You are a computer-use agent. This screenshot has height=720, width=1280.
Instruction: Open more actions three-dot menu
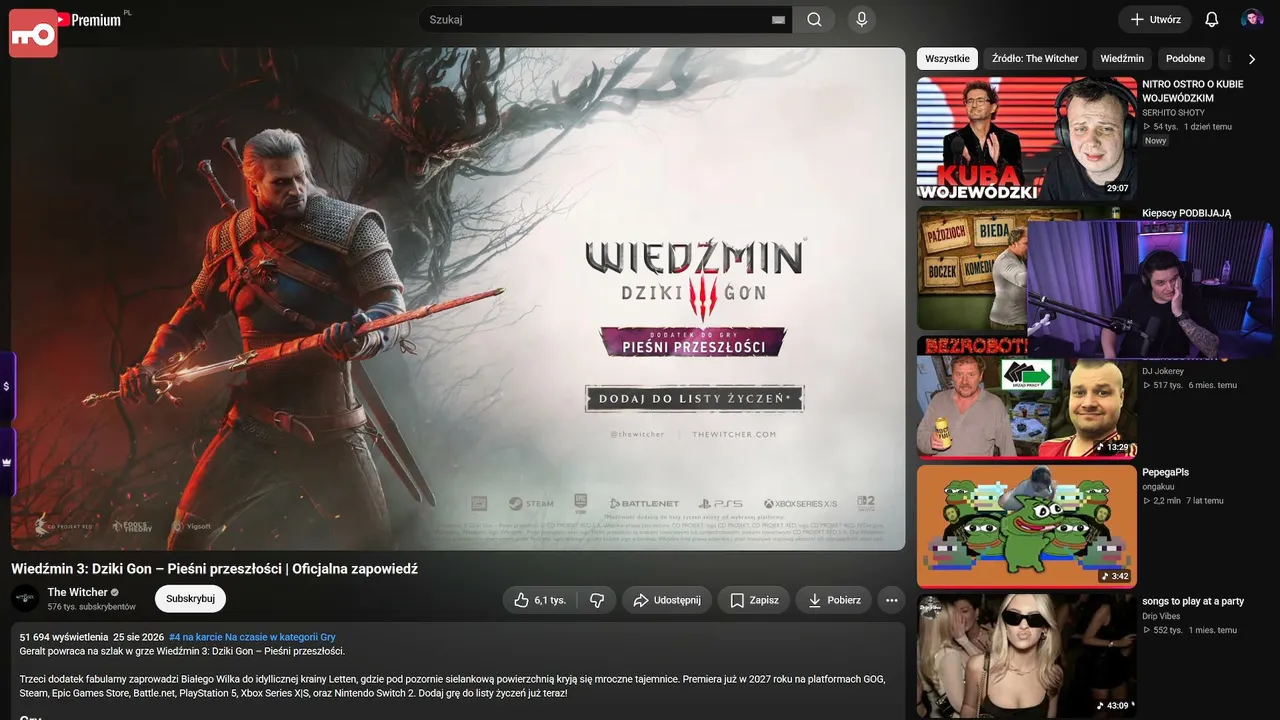pyautogui.click(x=891, y=600)
